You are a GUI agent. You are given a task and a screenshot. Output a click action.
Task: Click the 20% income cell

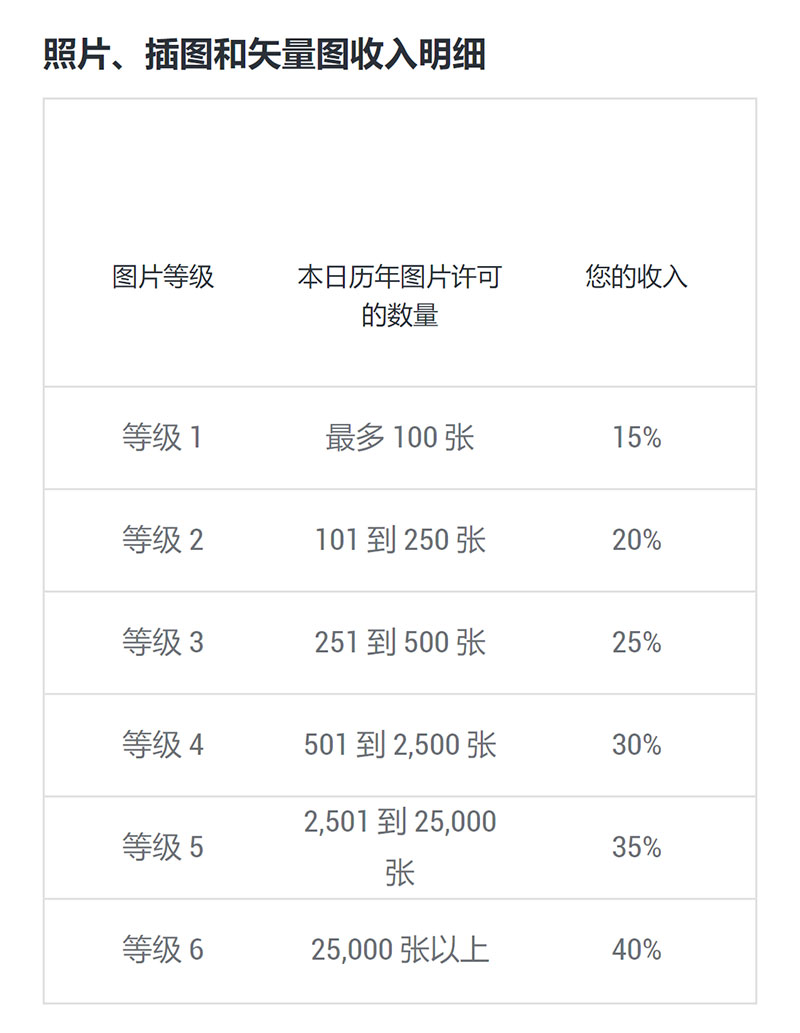tap(637, 540)
